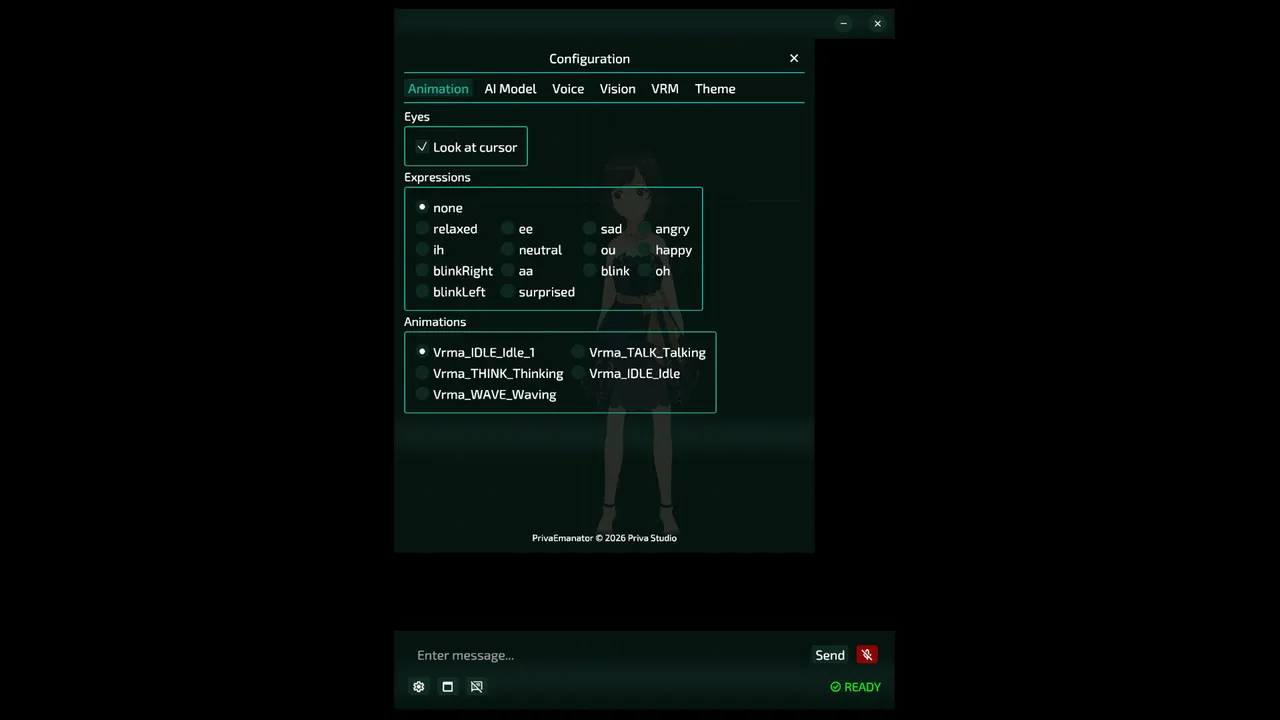Click the PrivaEmanator copyright footer text

click(x=604, y=538)
